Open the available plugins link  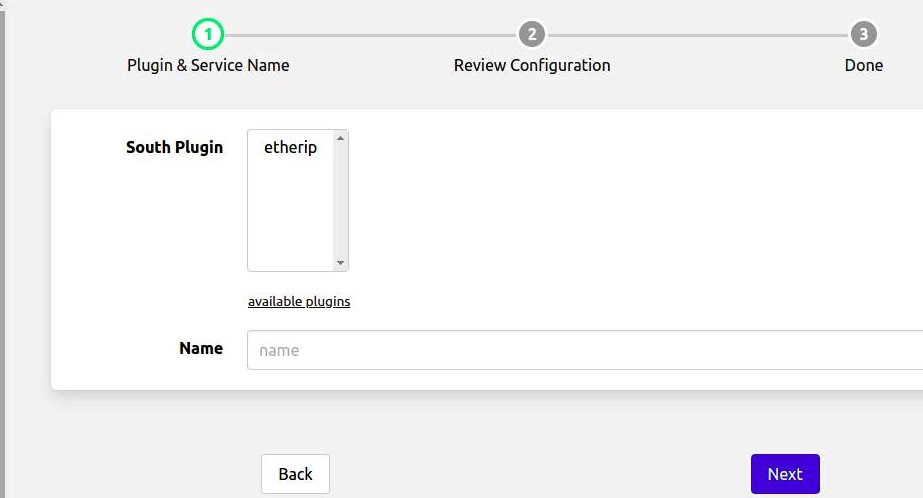pyautogui.click(x=299, y=301)
